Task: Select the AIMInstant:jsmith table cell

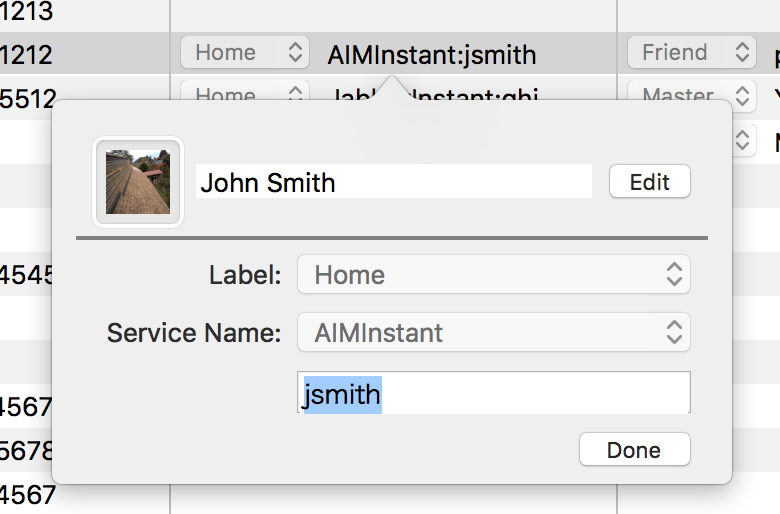Action: [432, 54]
